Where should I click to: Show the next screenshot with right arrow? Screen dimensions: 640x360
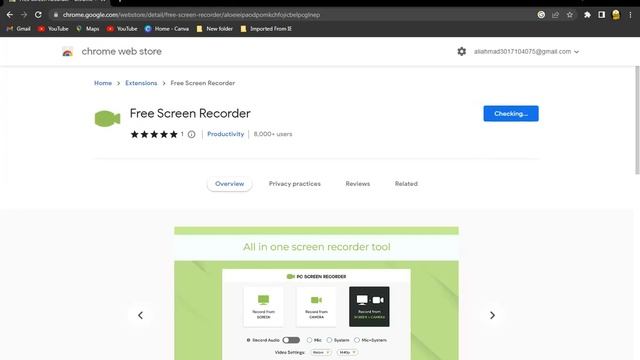click(x=492, y=315)
